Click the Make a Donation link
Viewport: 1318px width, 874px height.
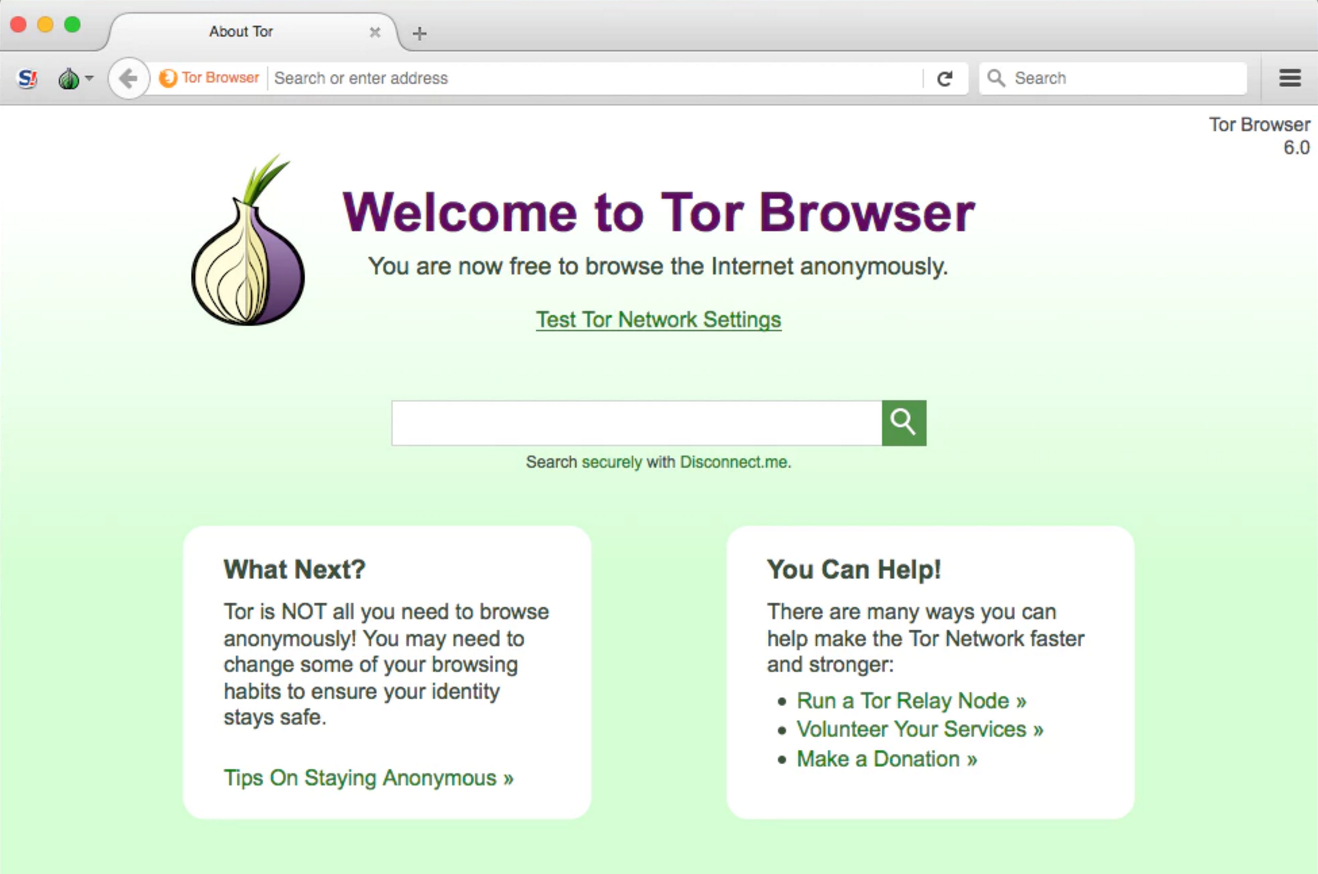pos(886,759)
